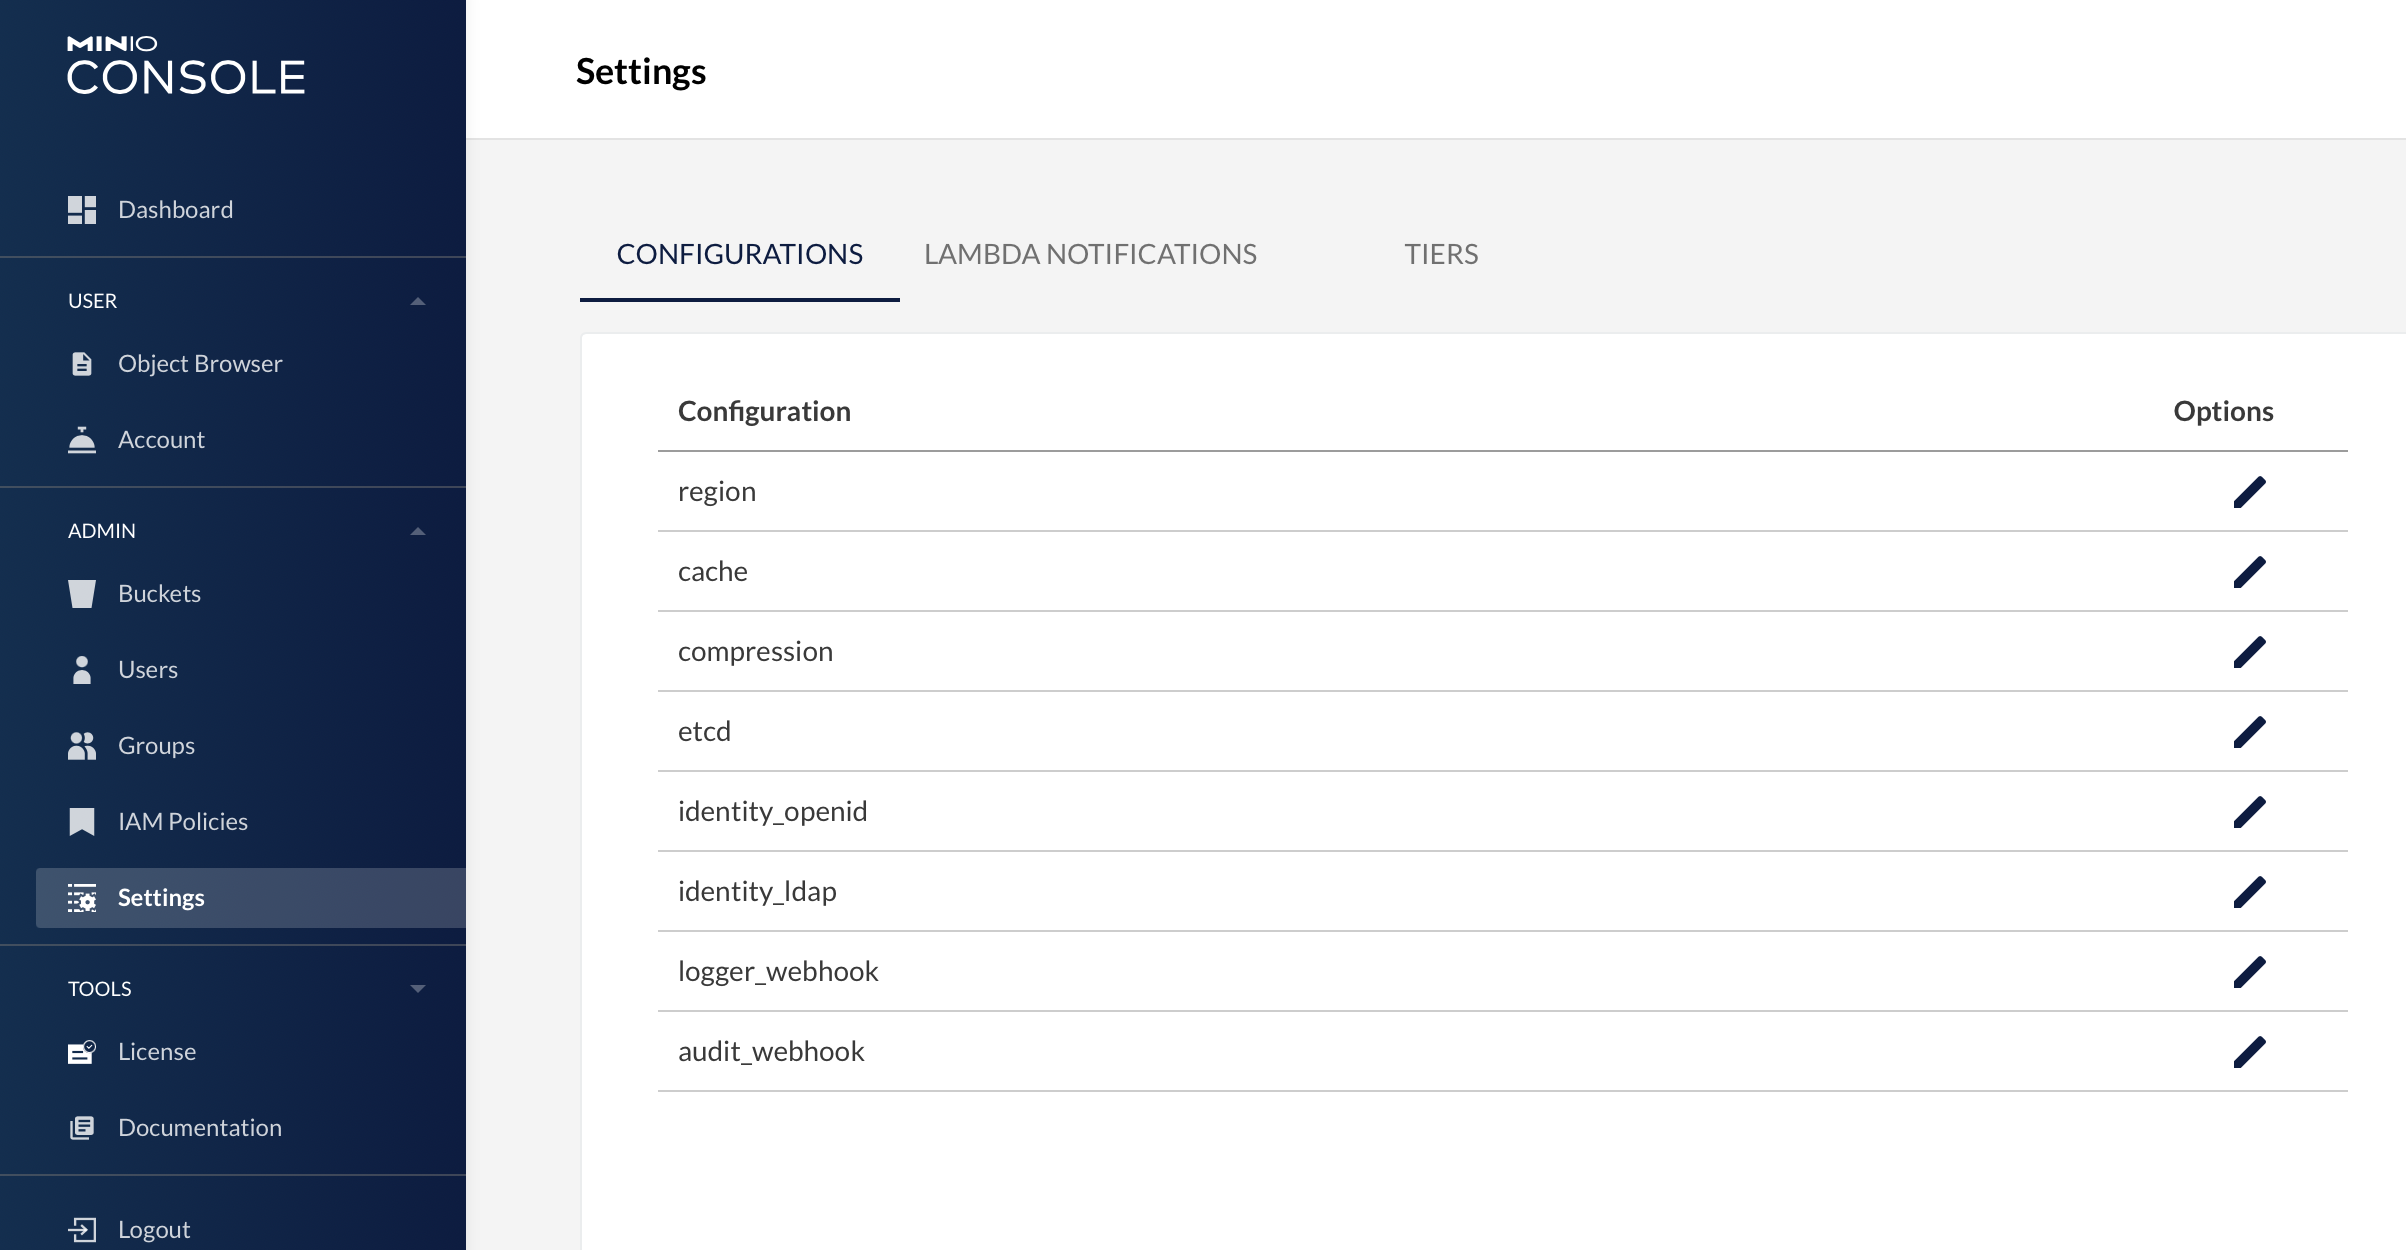Log out using Logout item

point(153,1230)
